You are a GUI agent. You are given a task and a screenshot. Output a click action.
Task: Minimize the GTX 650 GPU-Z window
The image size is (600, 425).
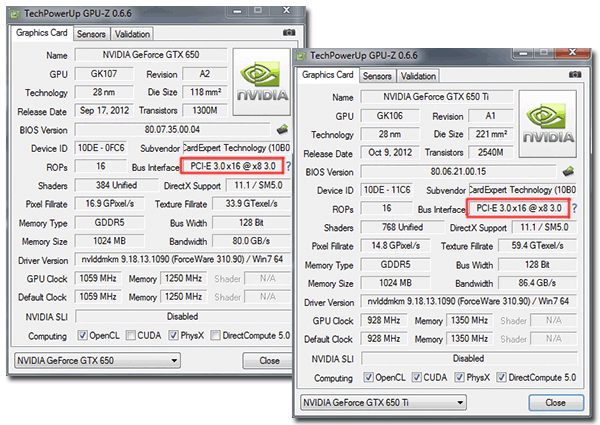click(237, 11)
